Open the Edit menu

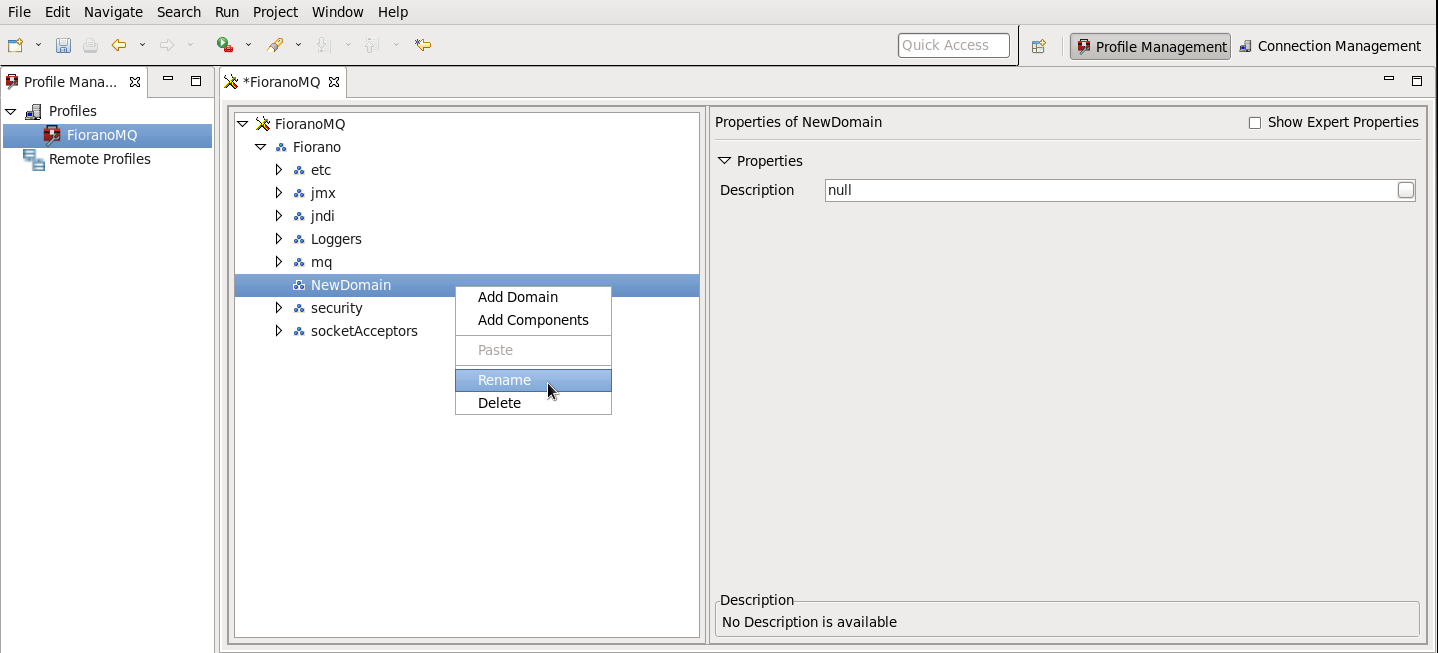57,12
